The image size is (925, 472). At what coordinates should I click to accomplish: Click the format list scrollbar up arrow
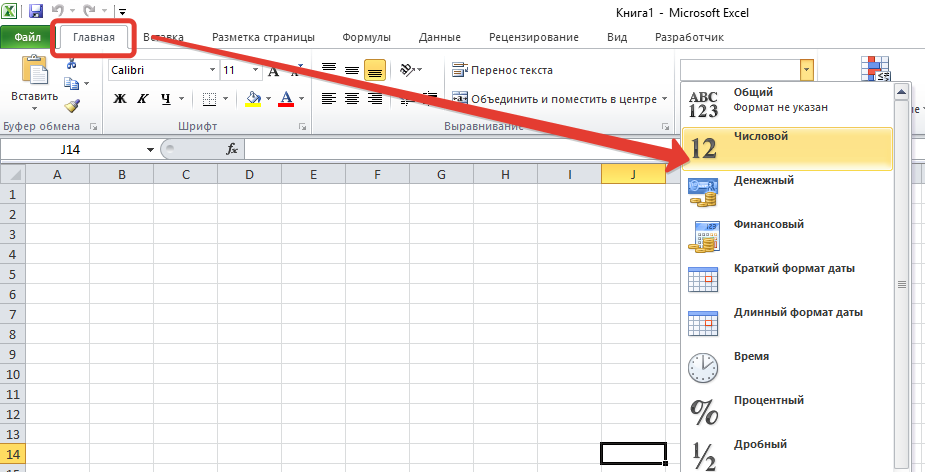point(901,91)
